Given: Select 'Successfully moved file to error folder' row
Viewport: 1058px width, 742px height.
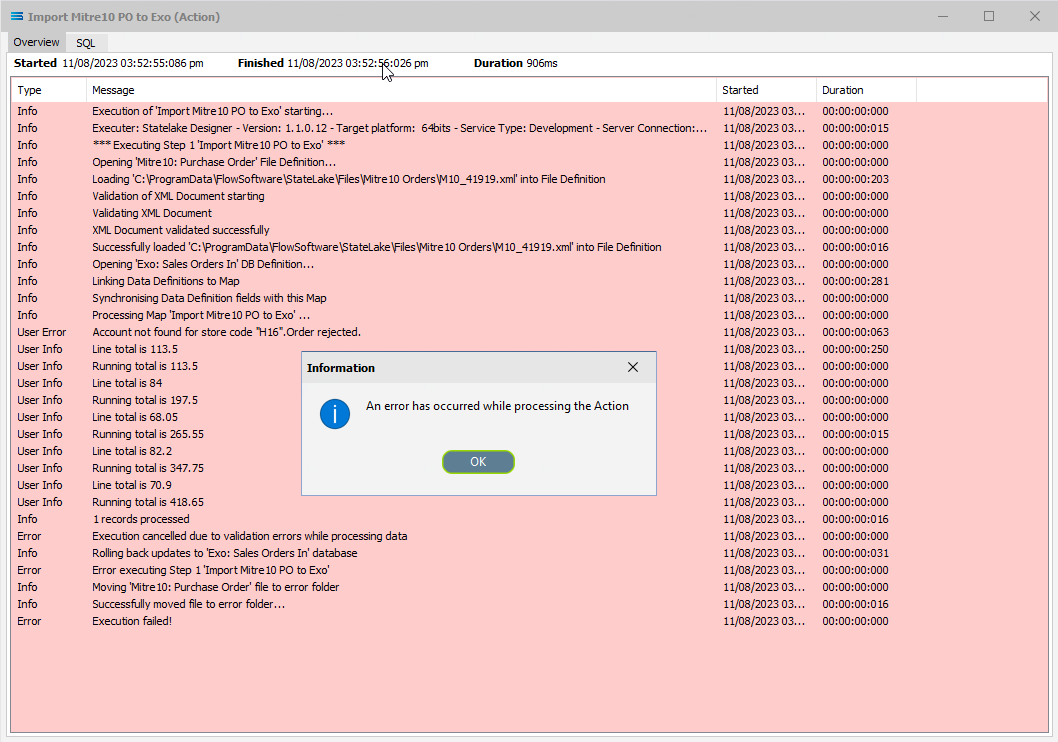Looking at the screenshot, I should [529, 604].
